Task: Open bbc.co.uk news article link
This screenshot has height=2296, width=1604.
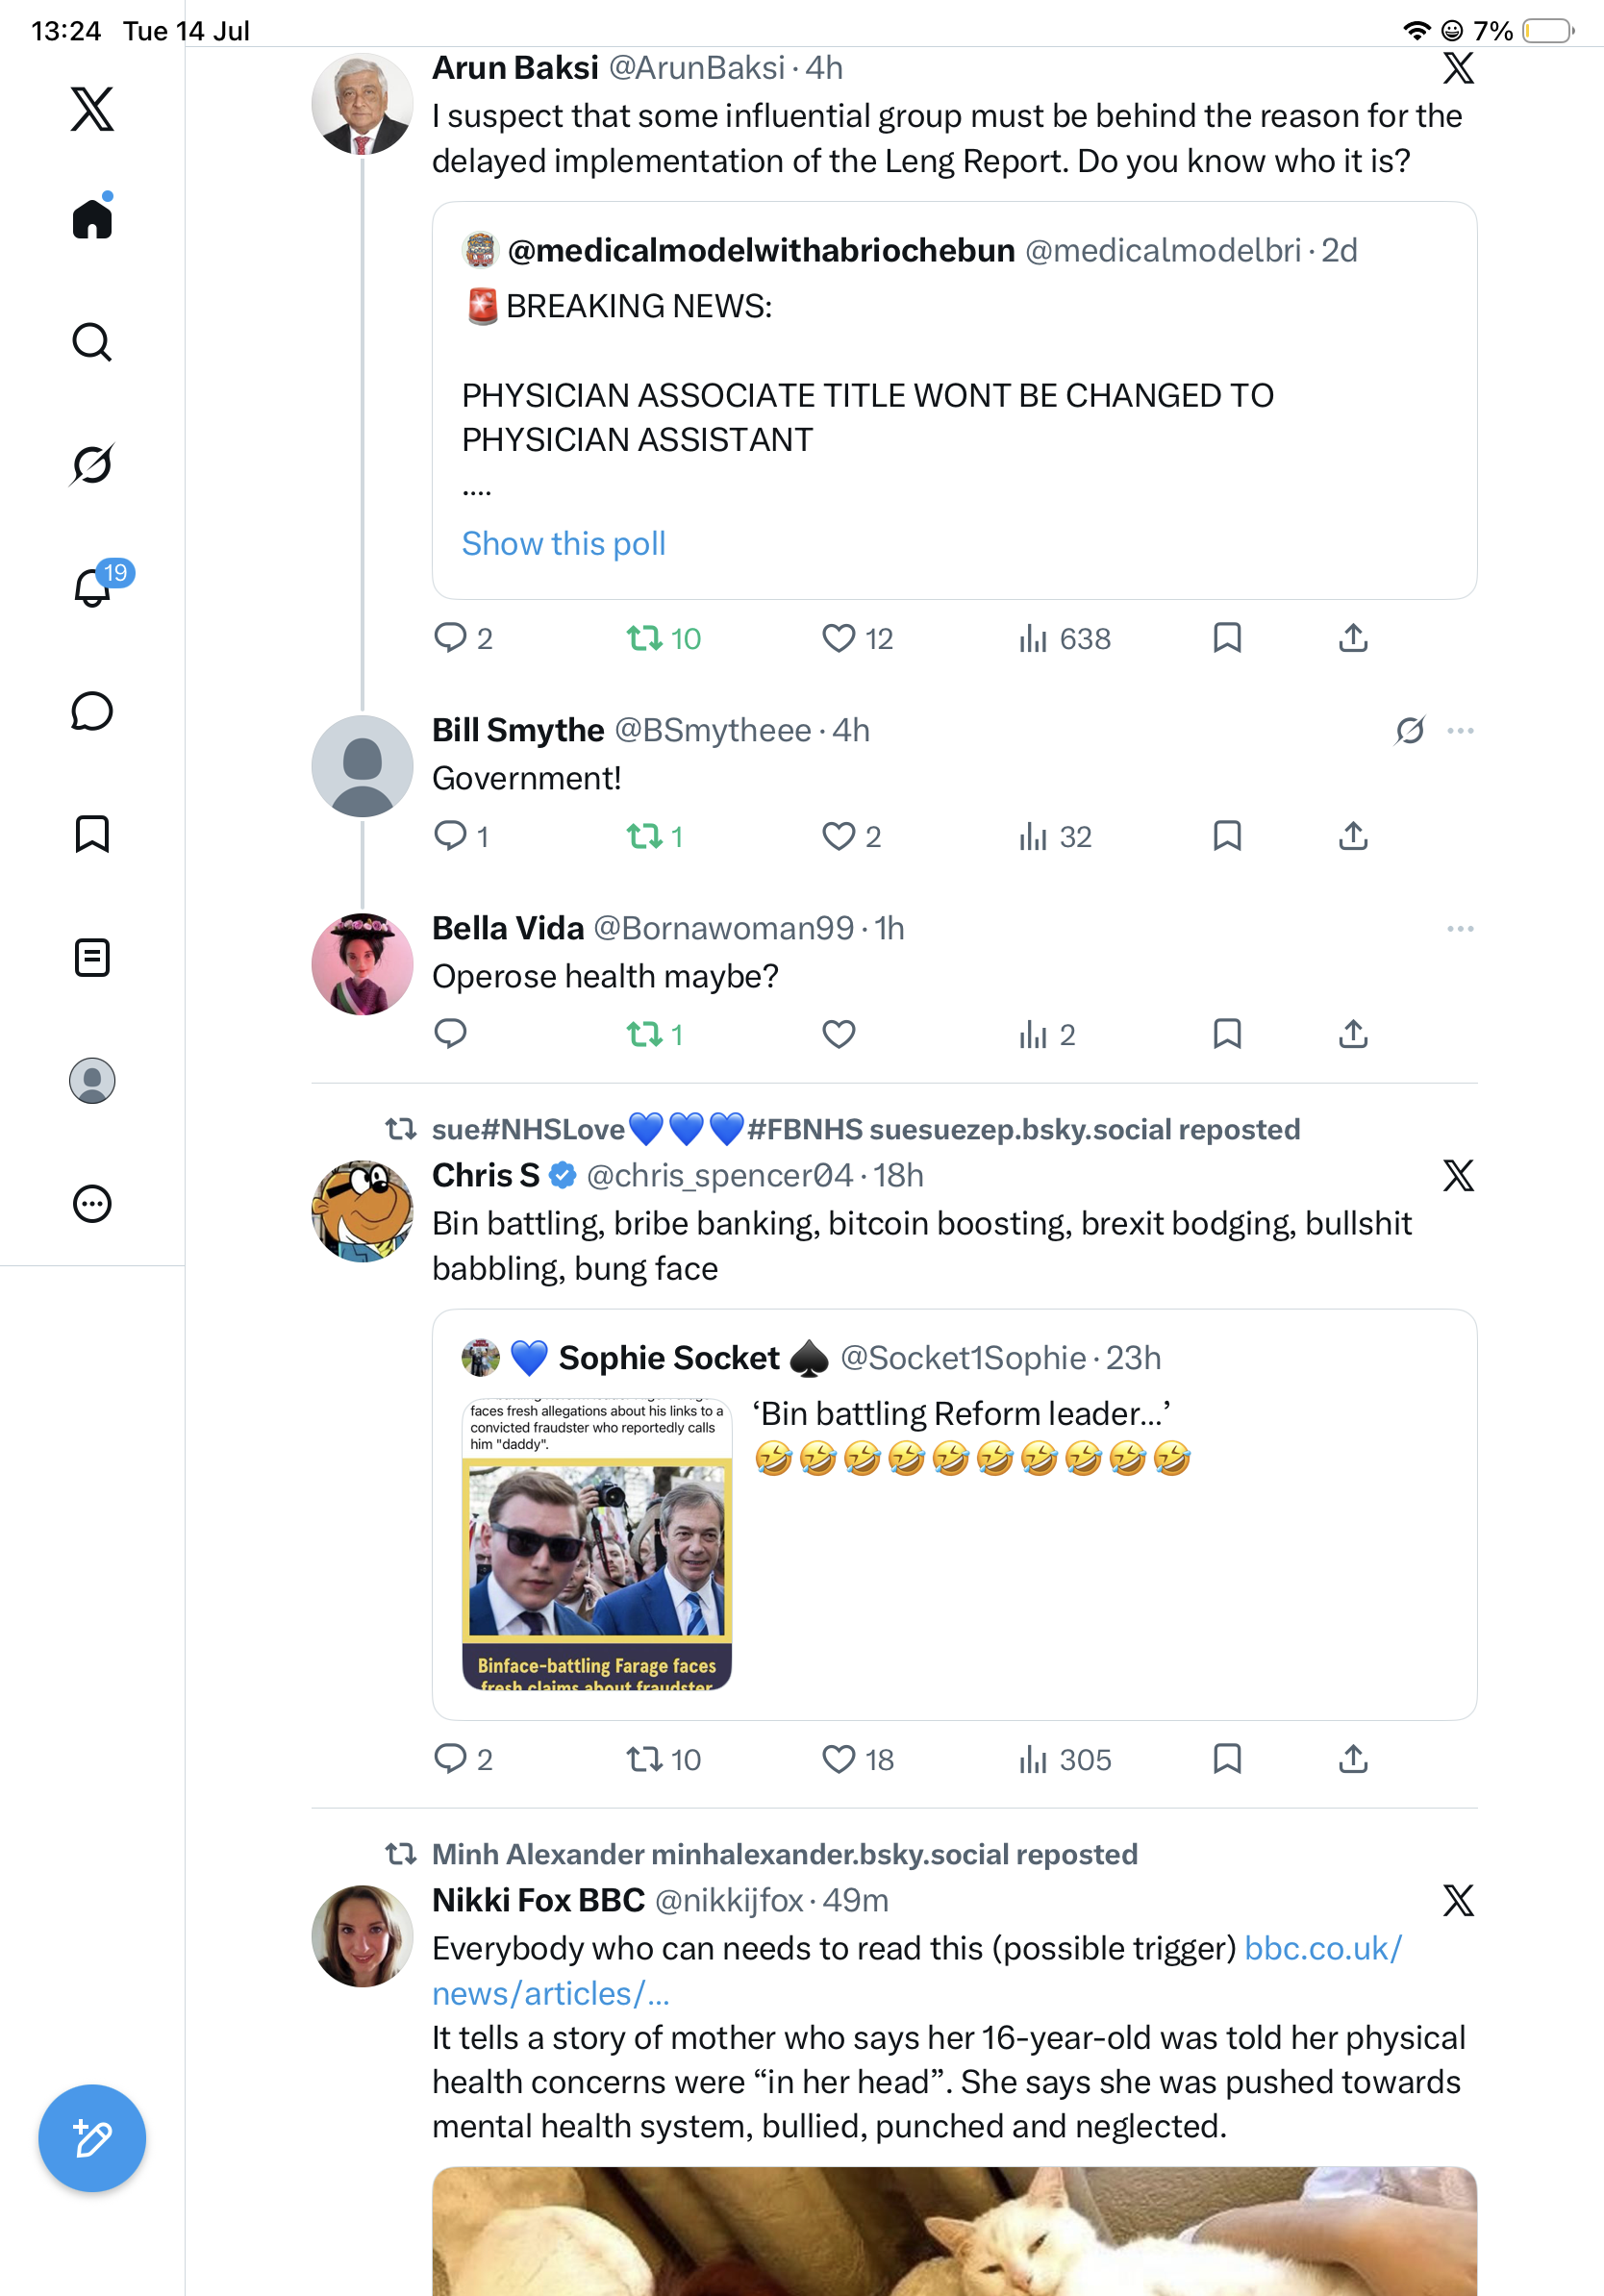Action: pos(917,1971)
